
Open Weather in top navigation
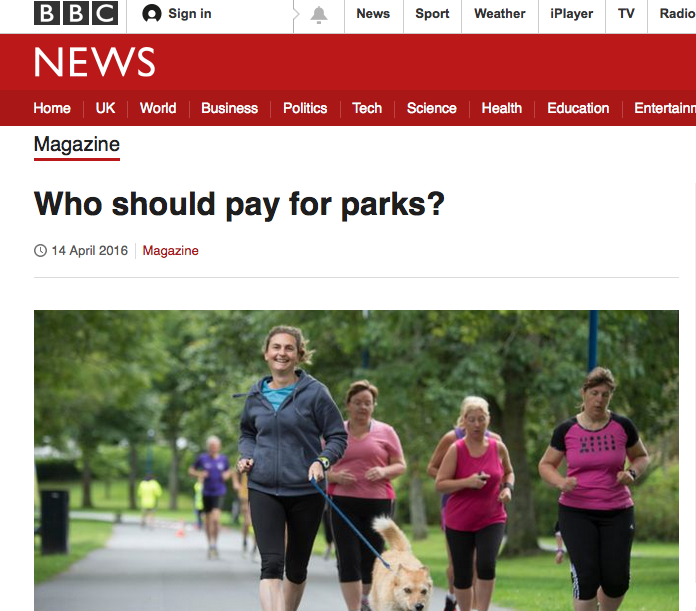pos(499,14)
